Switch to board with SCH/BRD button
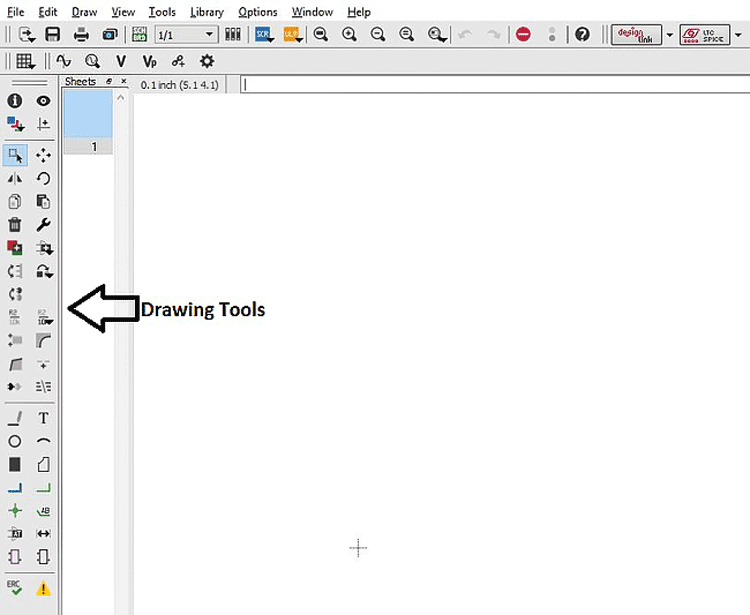The width and height of the screenshot is (750, 615). pyautogui.click(x=140, y=35)
